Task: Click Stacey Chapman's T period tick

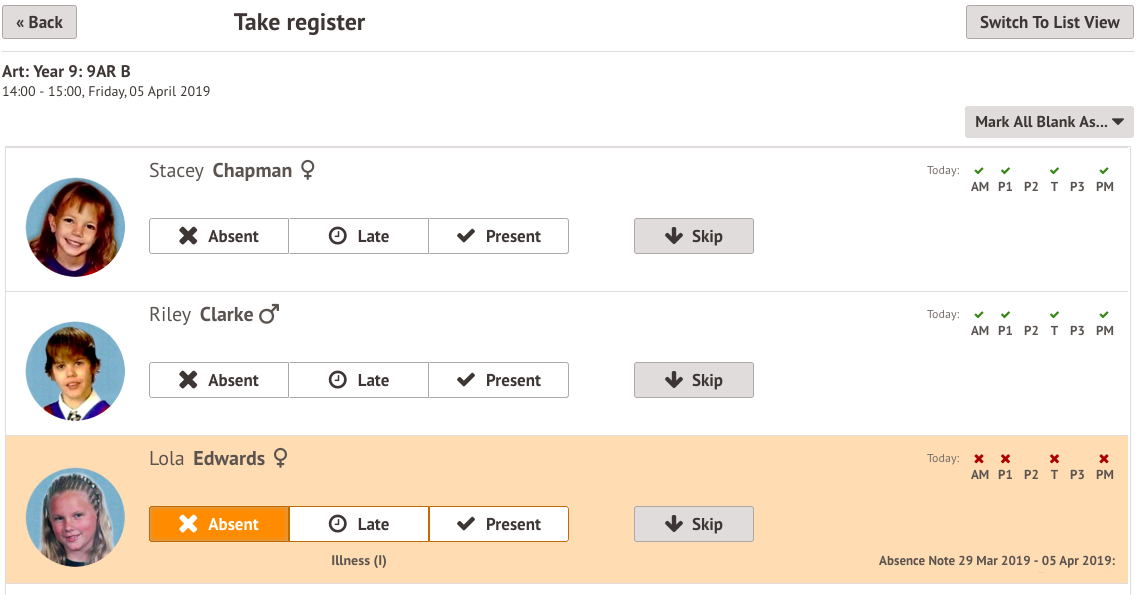Action: pos(1054,171)
